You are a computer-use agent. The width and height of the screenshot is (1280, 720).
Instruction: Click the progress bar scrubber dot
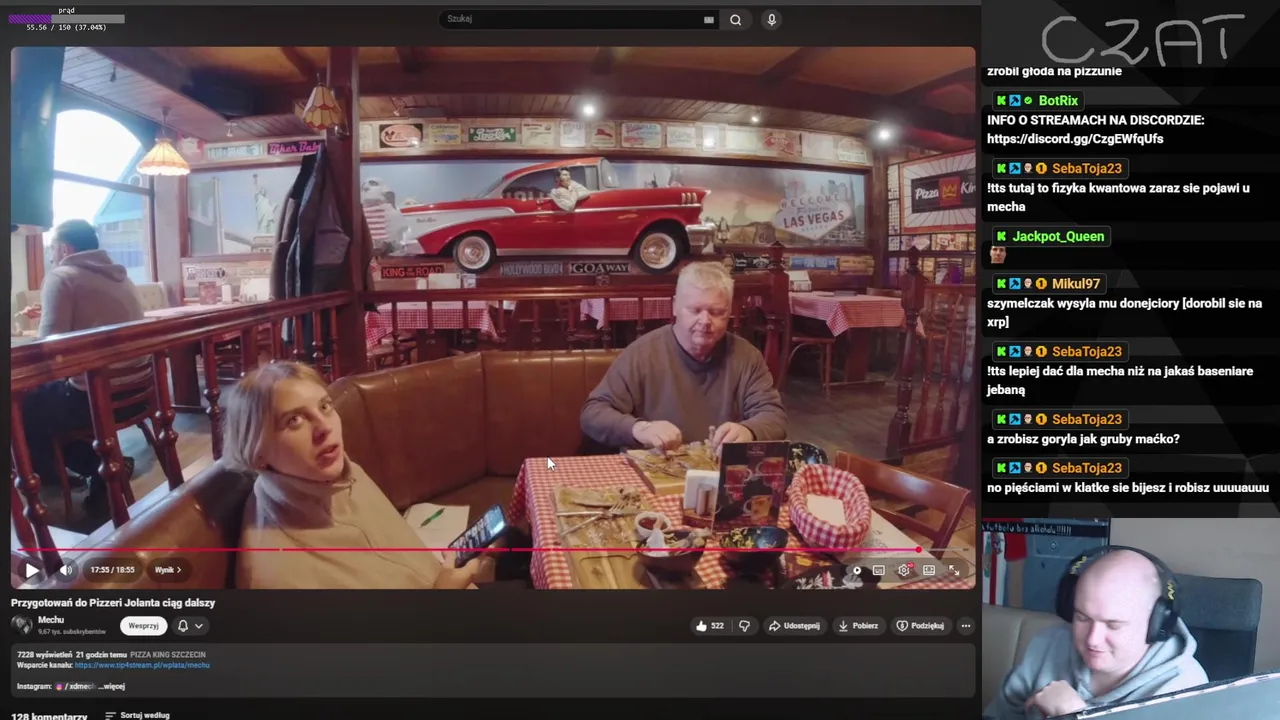[x=918, y=550]
